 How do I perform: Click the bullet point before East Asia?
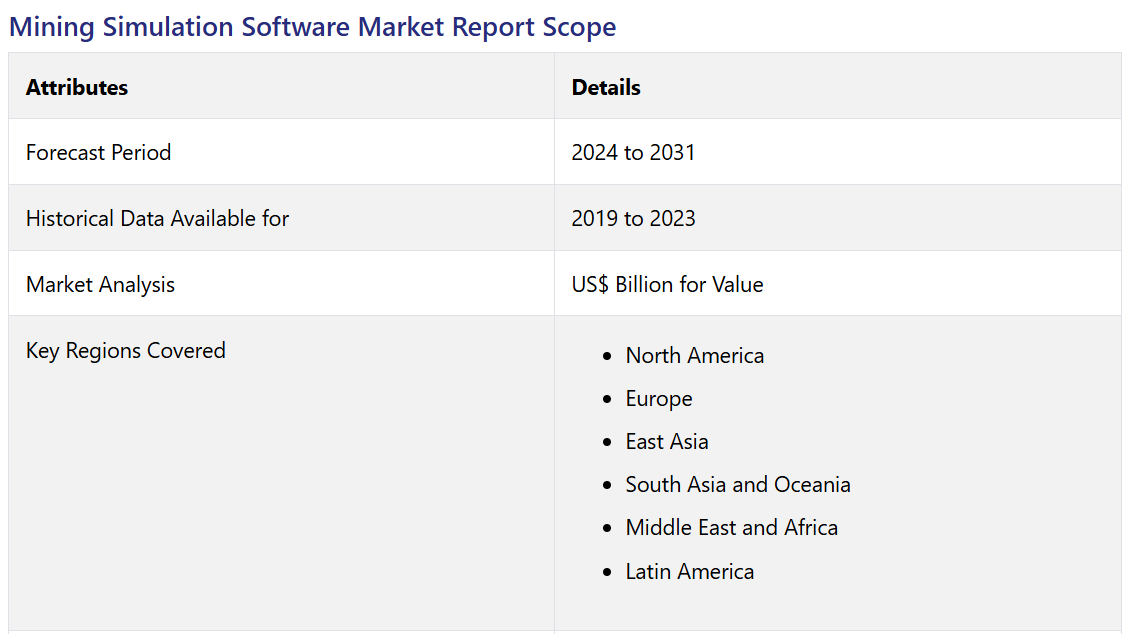pos(607,443)
